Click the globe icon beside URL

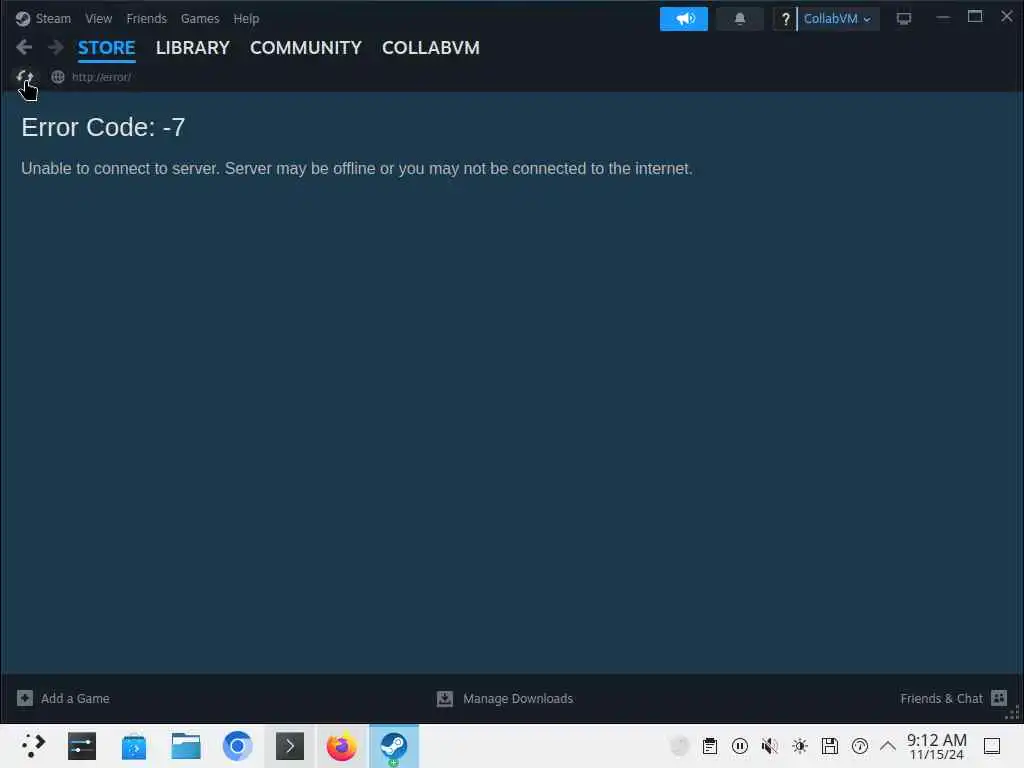[58, 77]
